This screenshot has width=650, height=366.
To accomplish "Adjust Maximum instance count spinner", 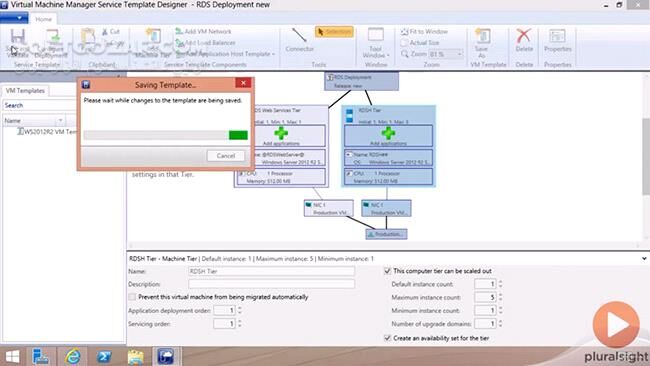I will (x=500, y=297).
